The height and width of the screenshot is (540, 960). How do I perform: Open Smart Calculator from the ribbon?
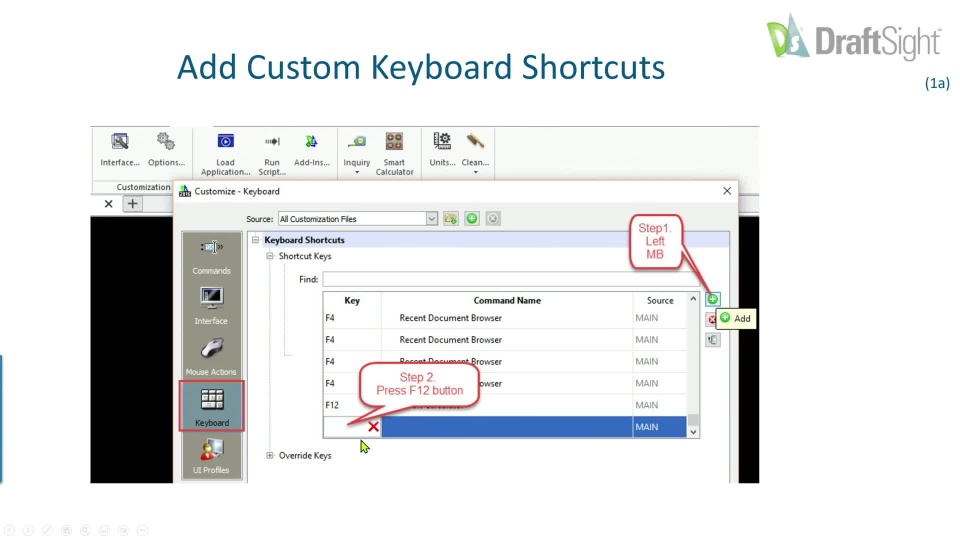coord(394,154)
